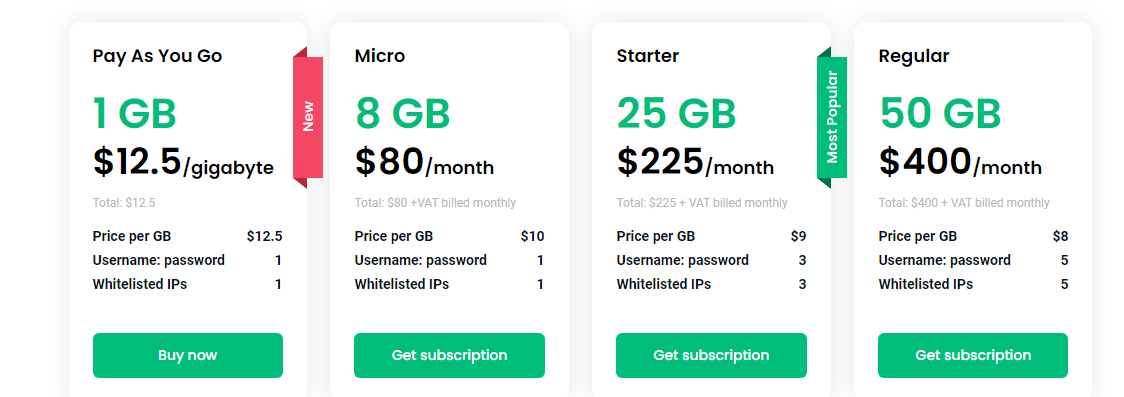Get subscription for the Regular plan
Screen dimensions: 1124x397
click(x=973, y=355)
